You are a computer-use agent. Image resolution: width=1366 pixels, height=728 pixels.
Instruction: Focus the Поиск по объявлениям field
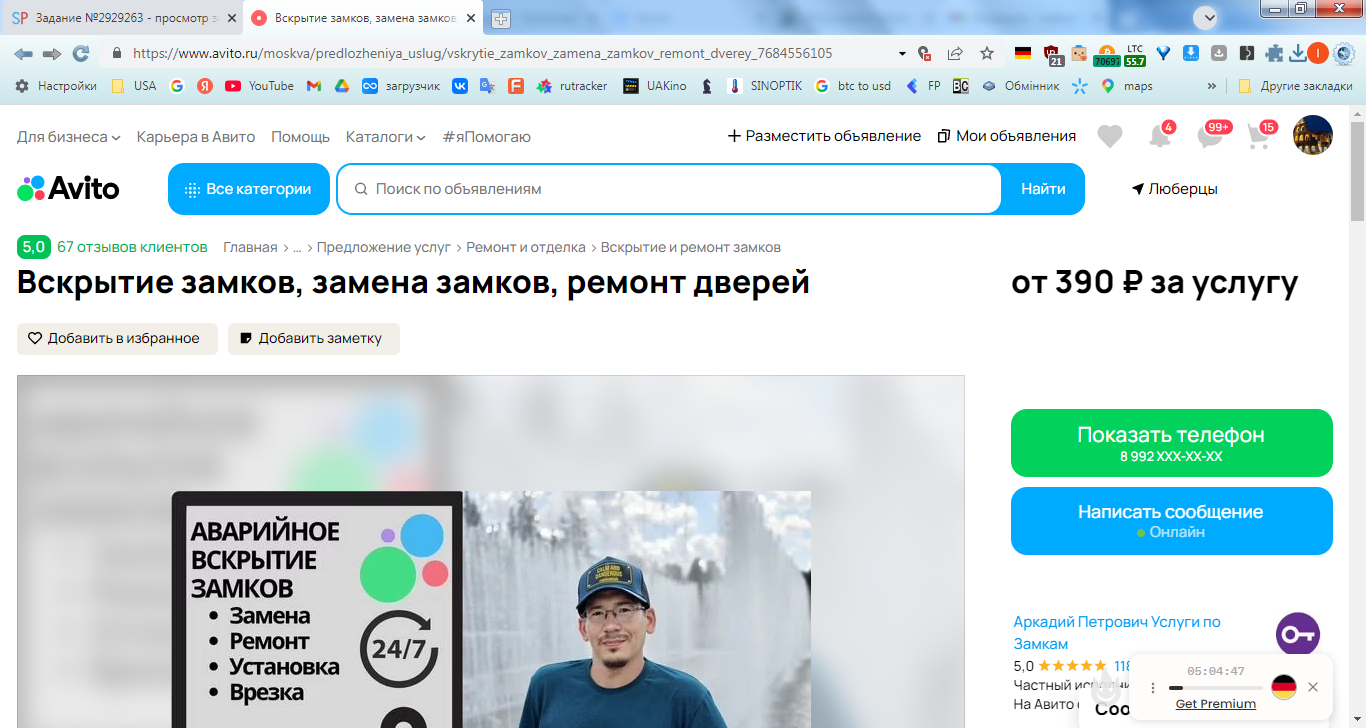669,189
